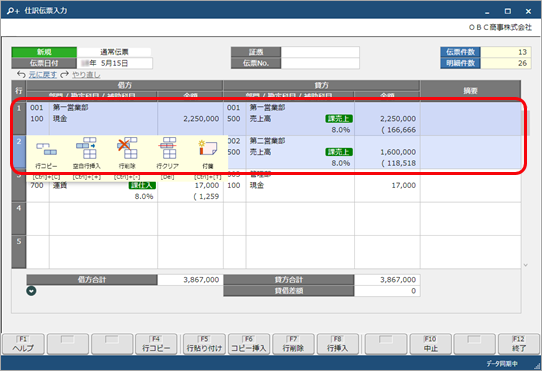Click the やり直し link
542x371 pixels.
(86, 74)
